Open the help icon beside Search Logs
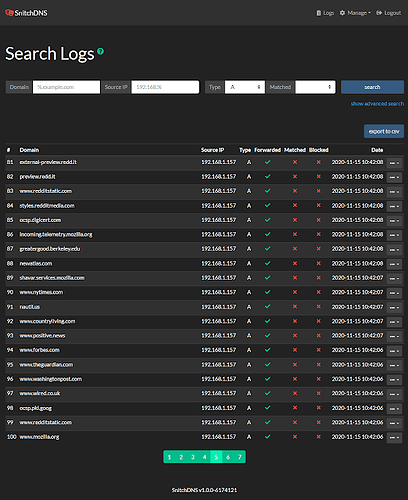 point(100,51)
